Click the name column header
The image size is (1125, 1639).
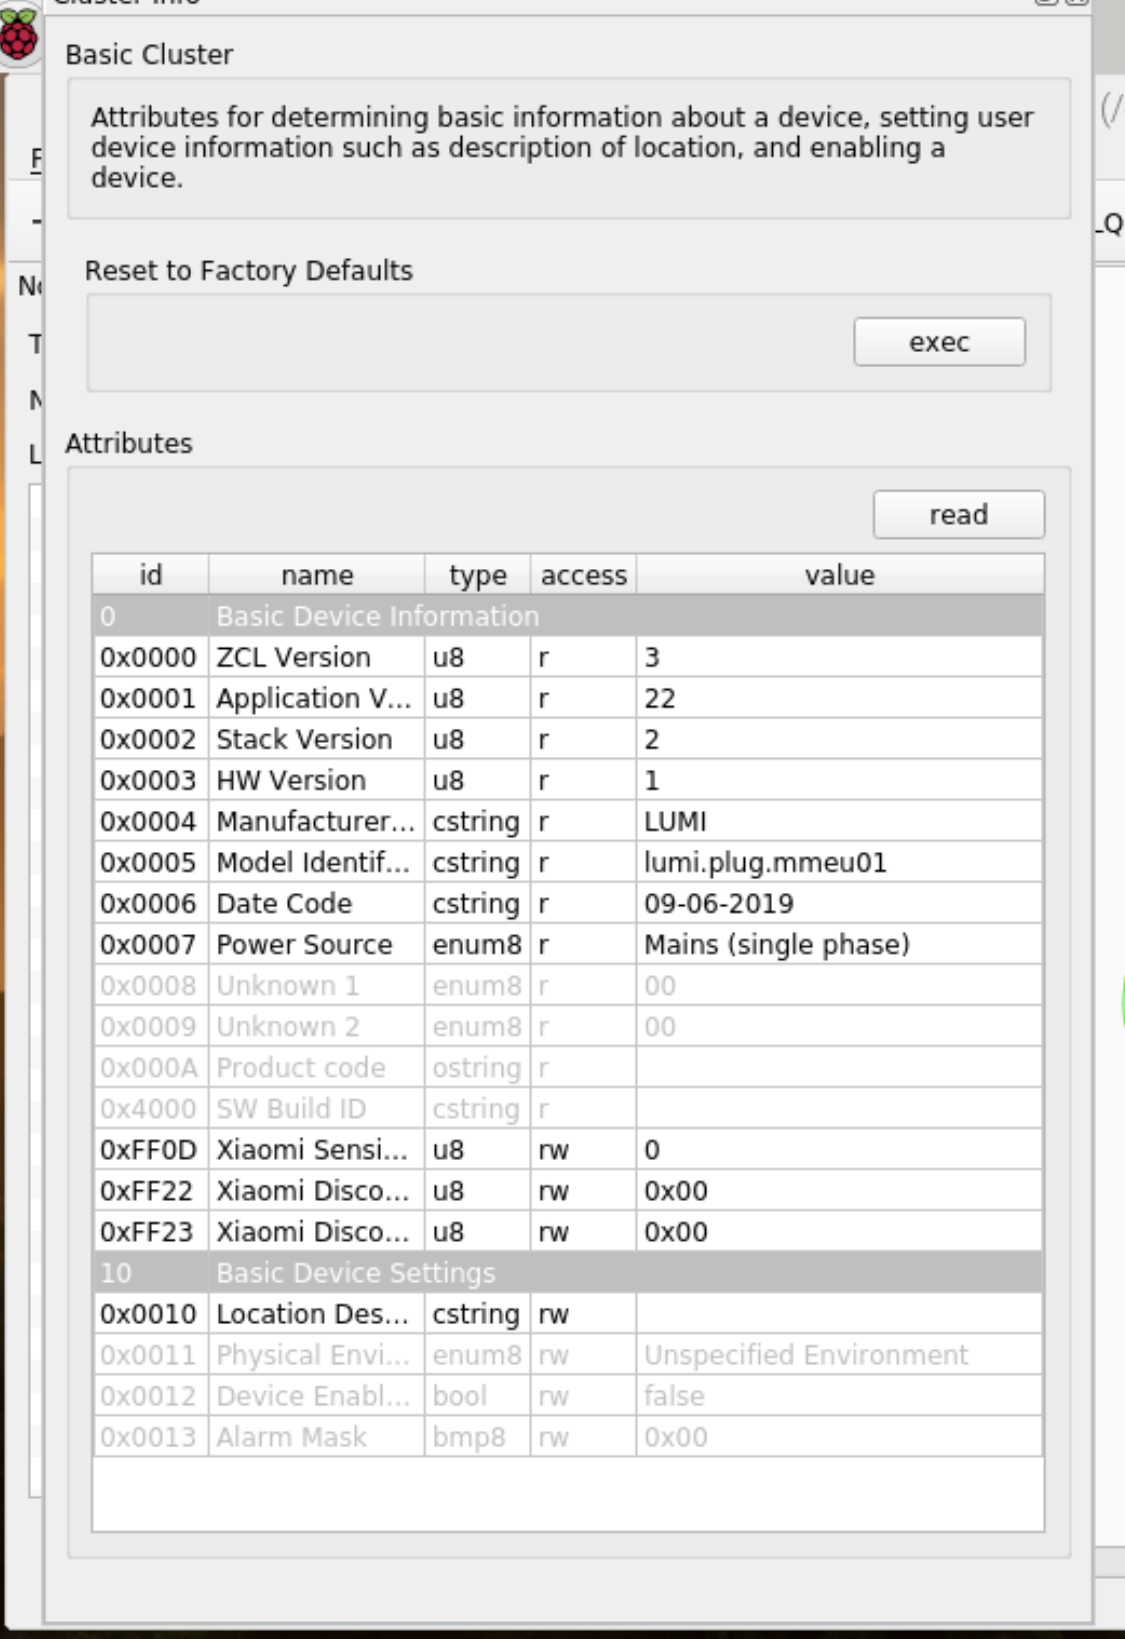[316, 575]
